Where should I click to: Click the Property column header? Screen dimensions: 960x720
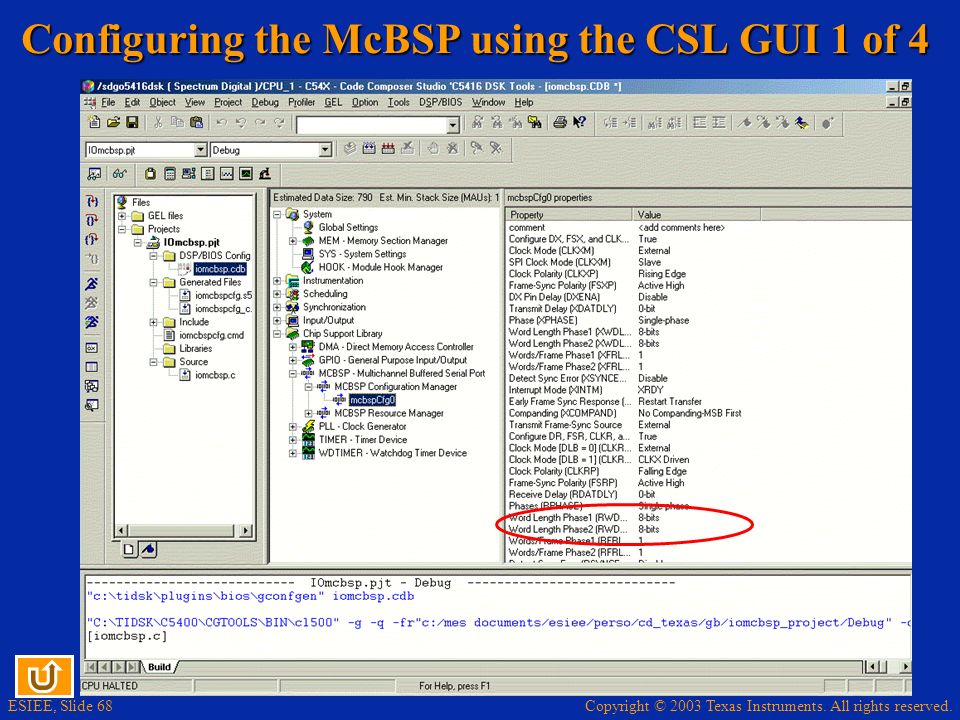click(x=568, y=215)
